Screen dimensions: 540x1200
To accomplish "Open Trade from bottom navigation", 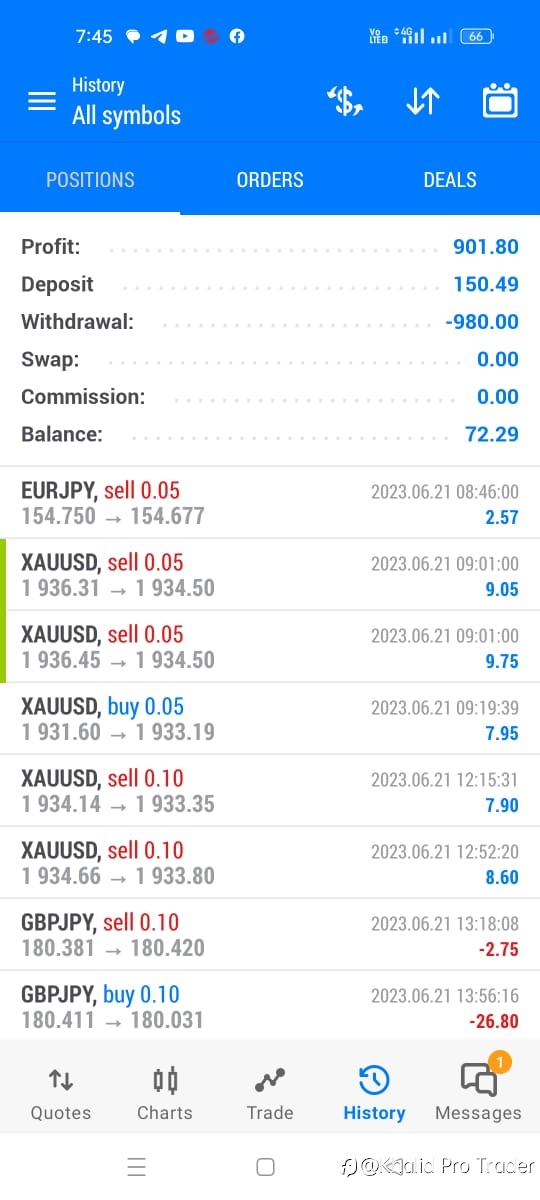I will tap(270, 1093).
